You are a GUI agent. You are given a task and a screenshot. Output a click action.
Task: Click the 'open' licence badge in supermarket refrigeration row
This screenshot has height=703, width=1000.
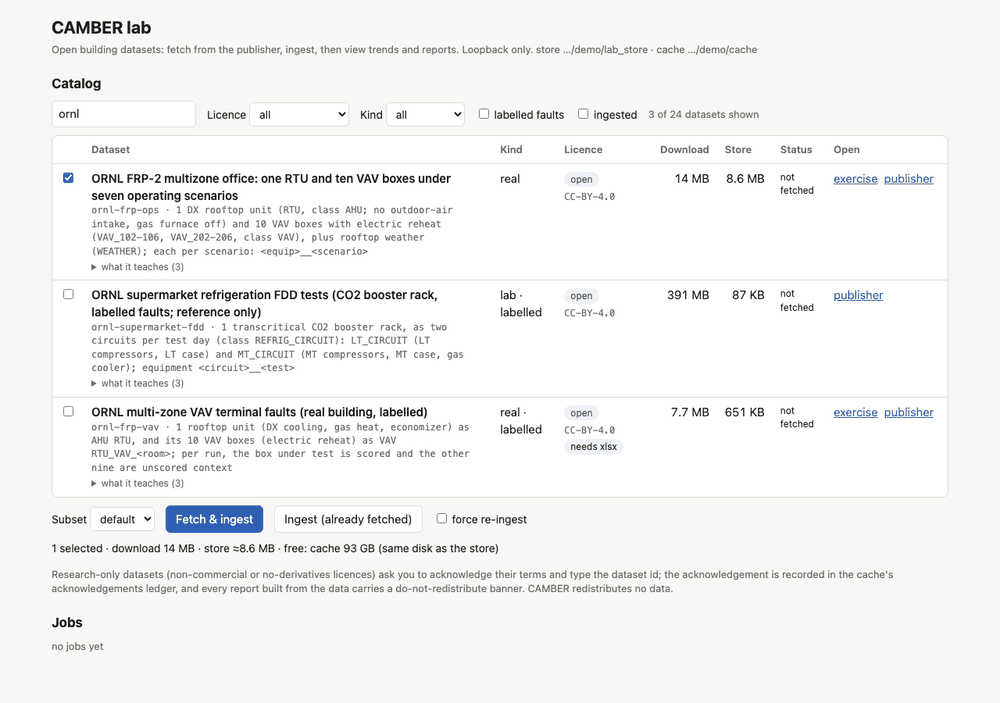point(581,296)
